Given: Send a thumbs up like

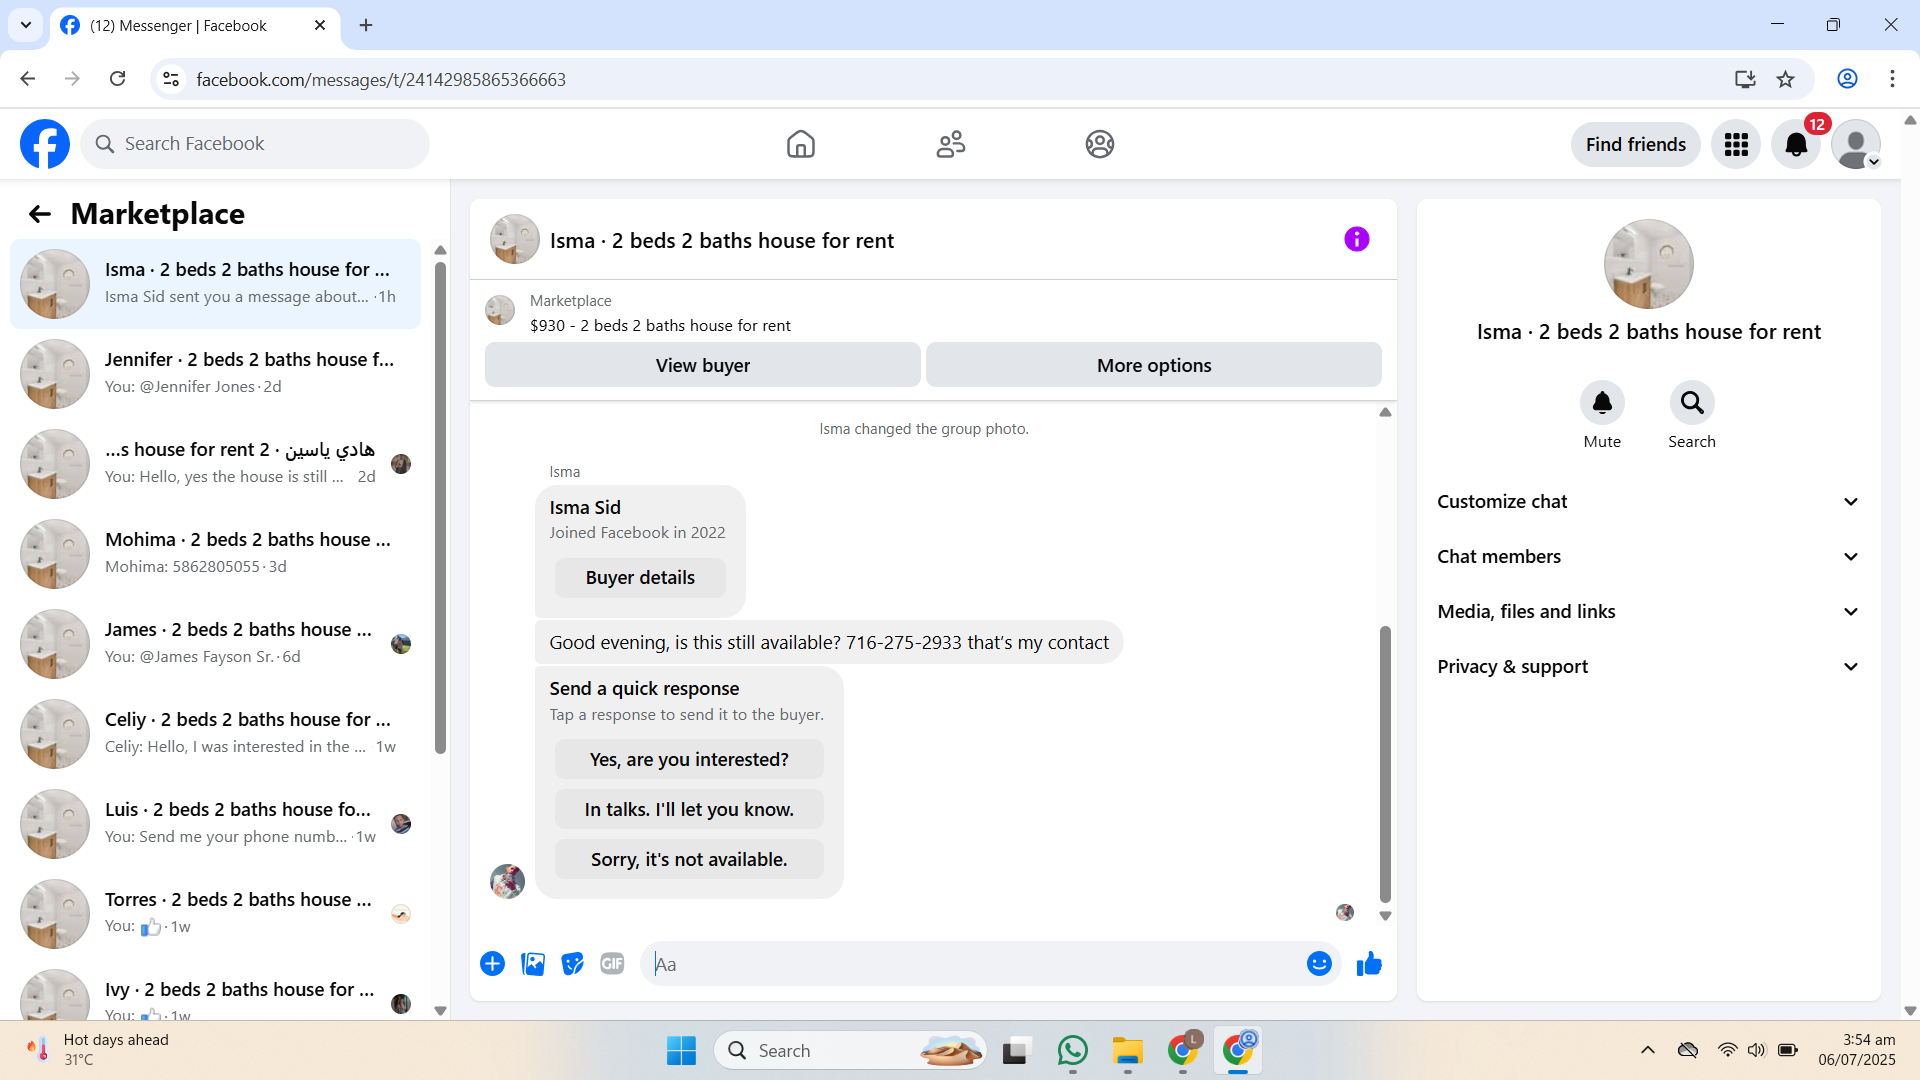Looking at the screenshot, I should pos(1369,963).
